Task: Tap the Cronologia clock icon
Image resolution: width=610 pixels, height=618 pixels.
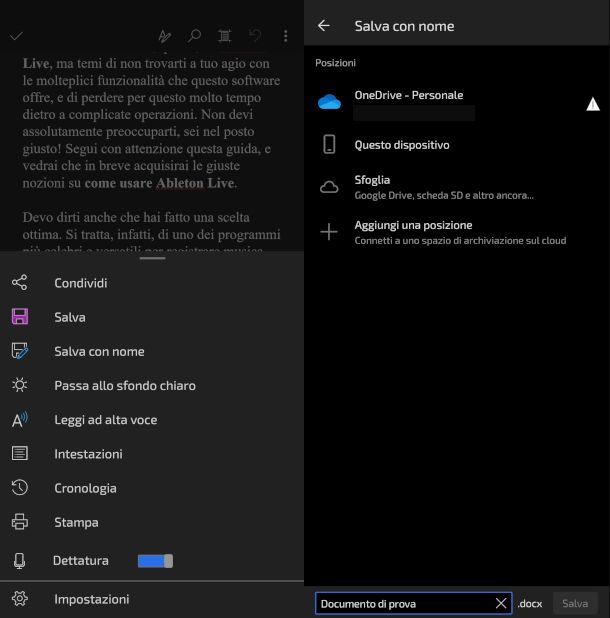Action: pos(20,488)
